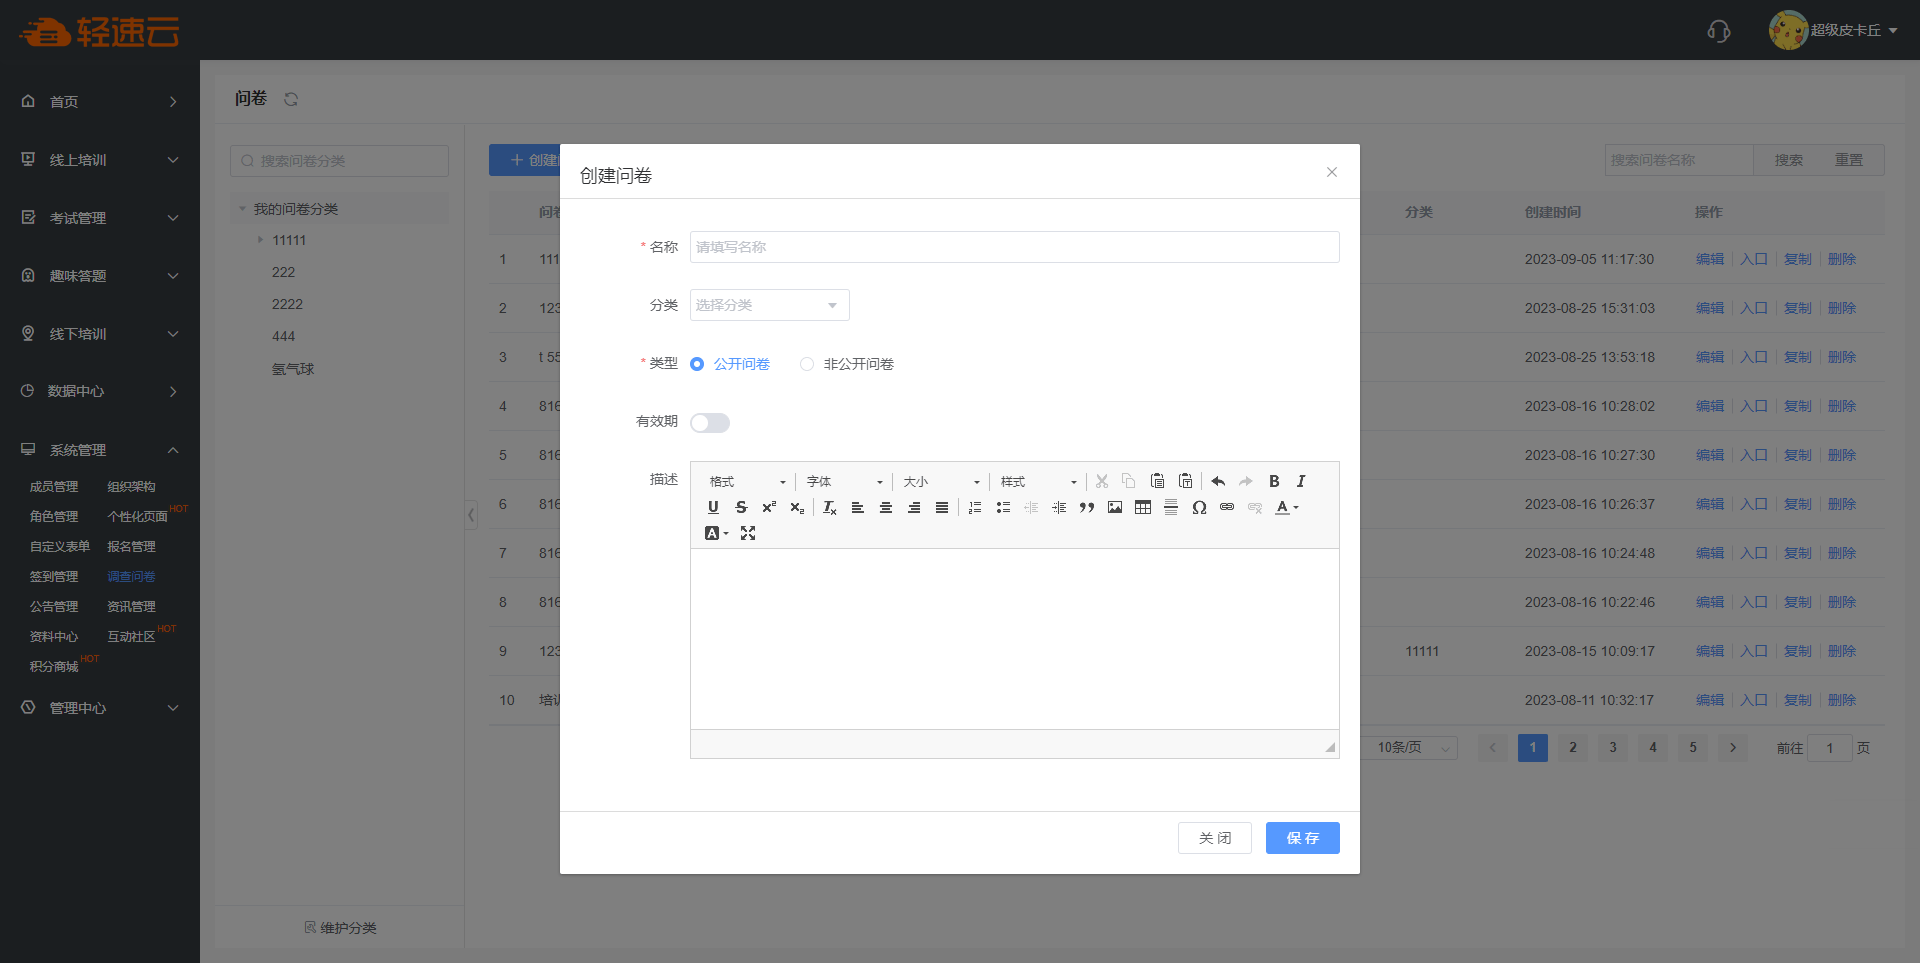
Task: Open the 选择分类 category dropdown
Action: (x=769, y=305)
